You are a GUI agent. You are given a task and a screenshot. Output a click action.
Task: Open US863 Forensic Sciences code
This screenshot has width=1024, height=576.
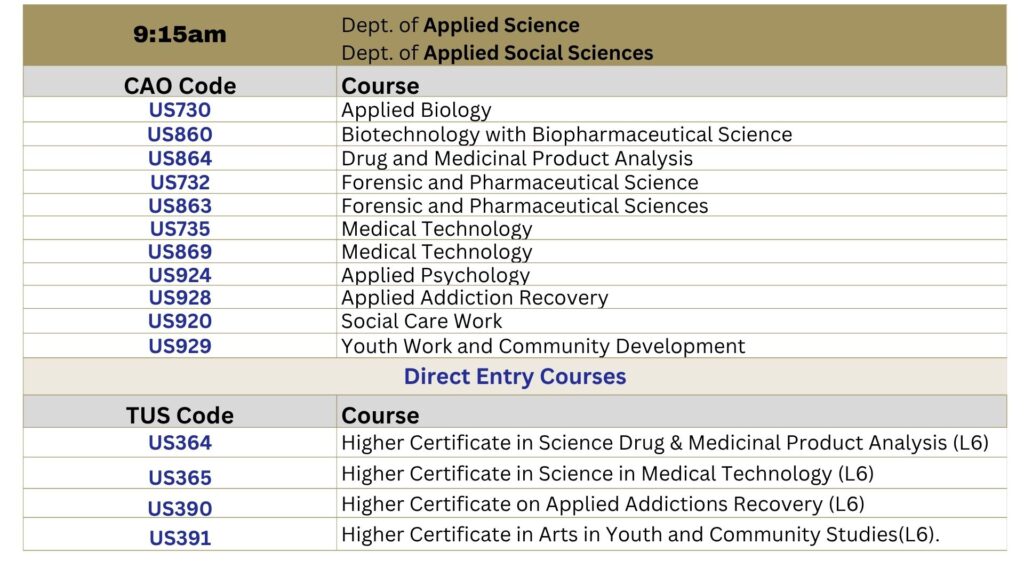180,206
